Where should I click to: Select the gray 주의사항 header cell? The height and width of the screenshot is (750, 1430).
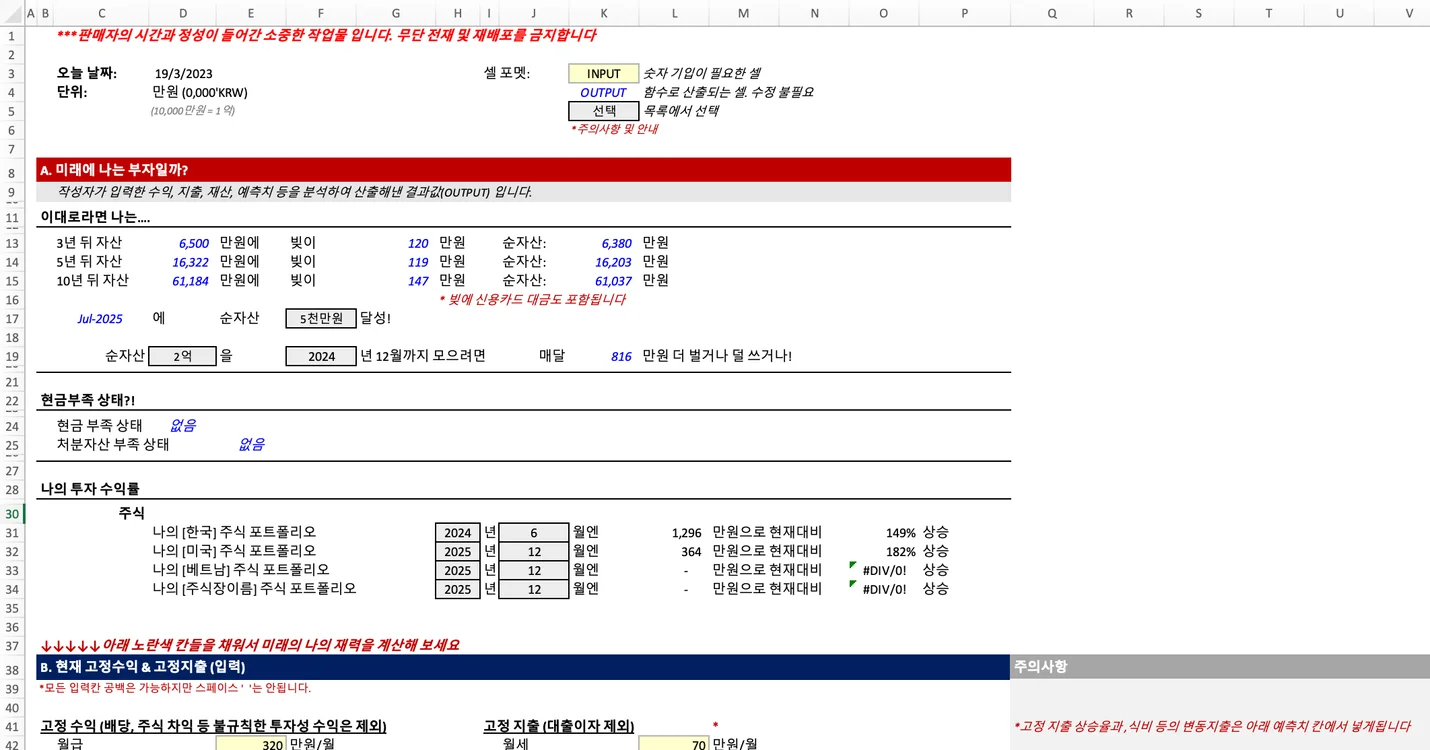pos(1220,667)
